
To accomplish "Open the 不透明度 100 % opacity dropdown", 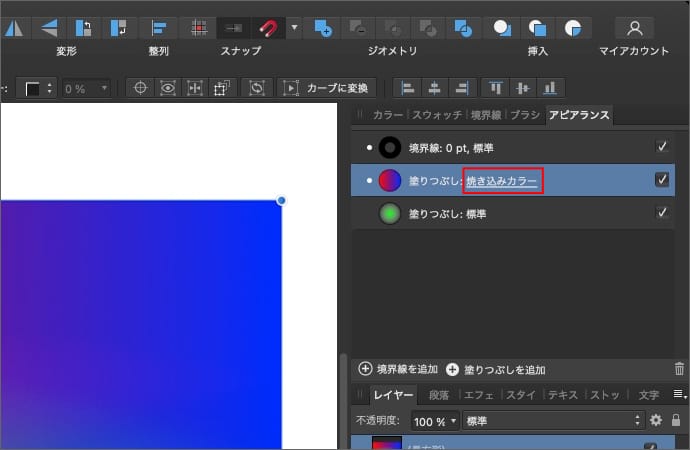I will (x=434, y=420).
